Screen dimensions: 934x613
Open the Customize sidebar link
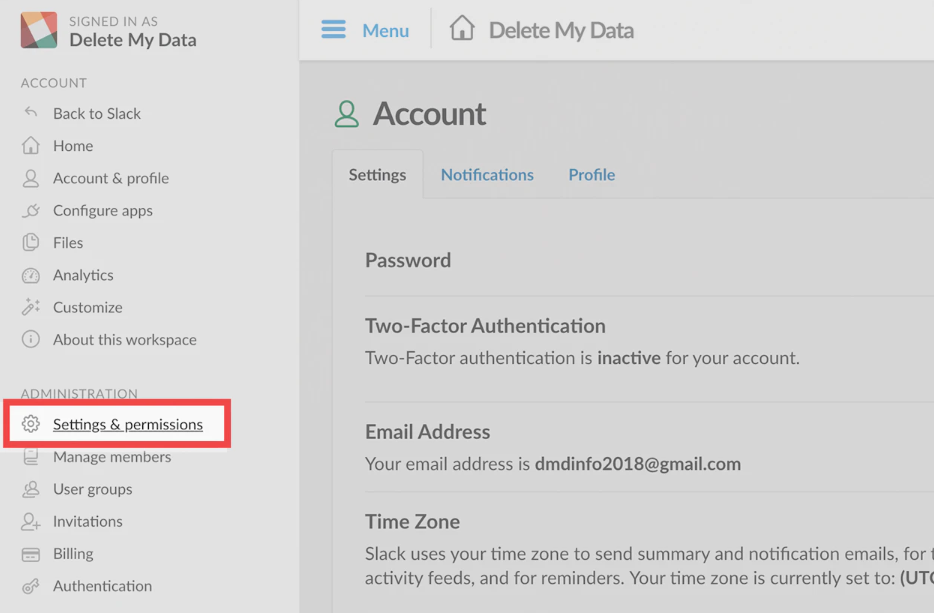coord(88,307)
